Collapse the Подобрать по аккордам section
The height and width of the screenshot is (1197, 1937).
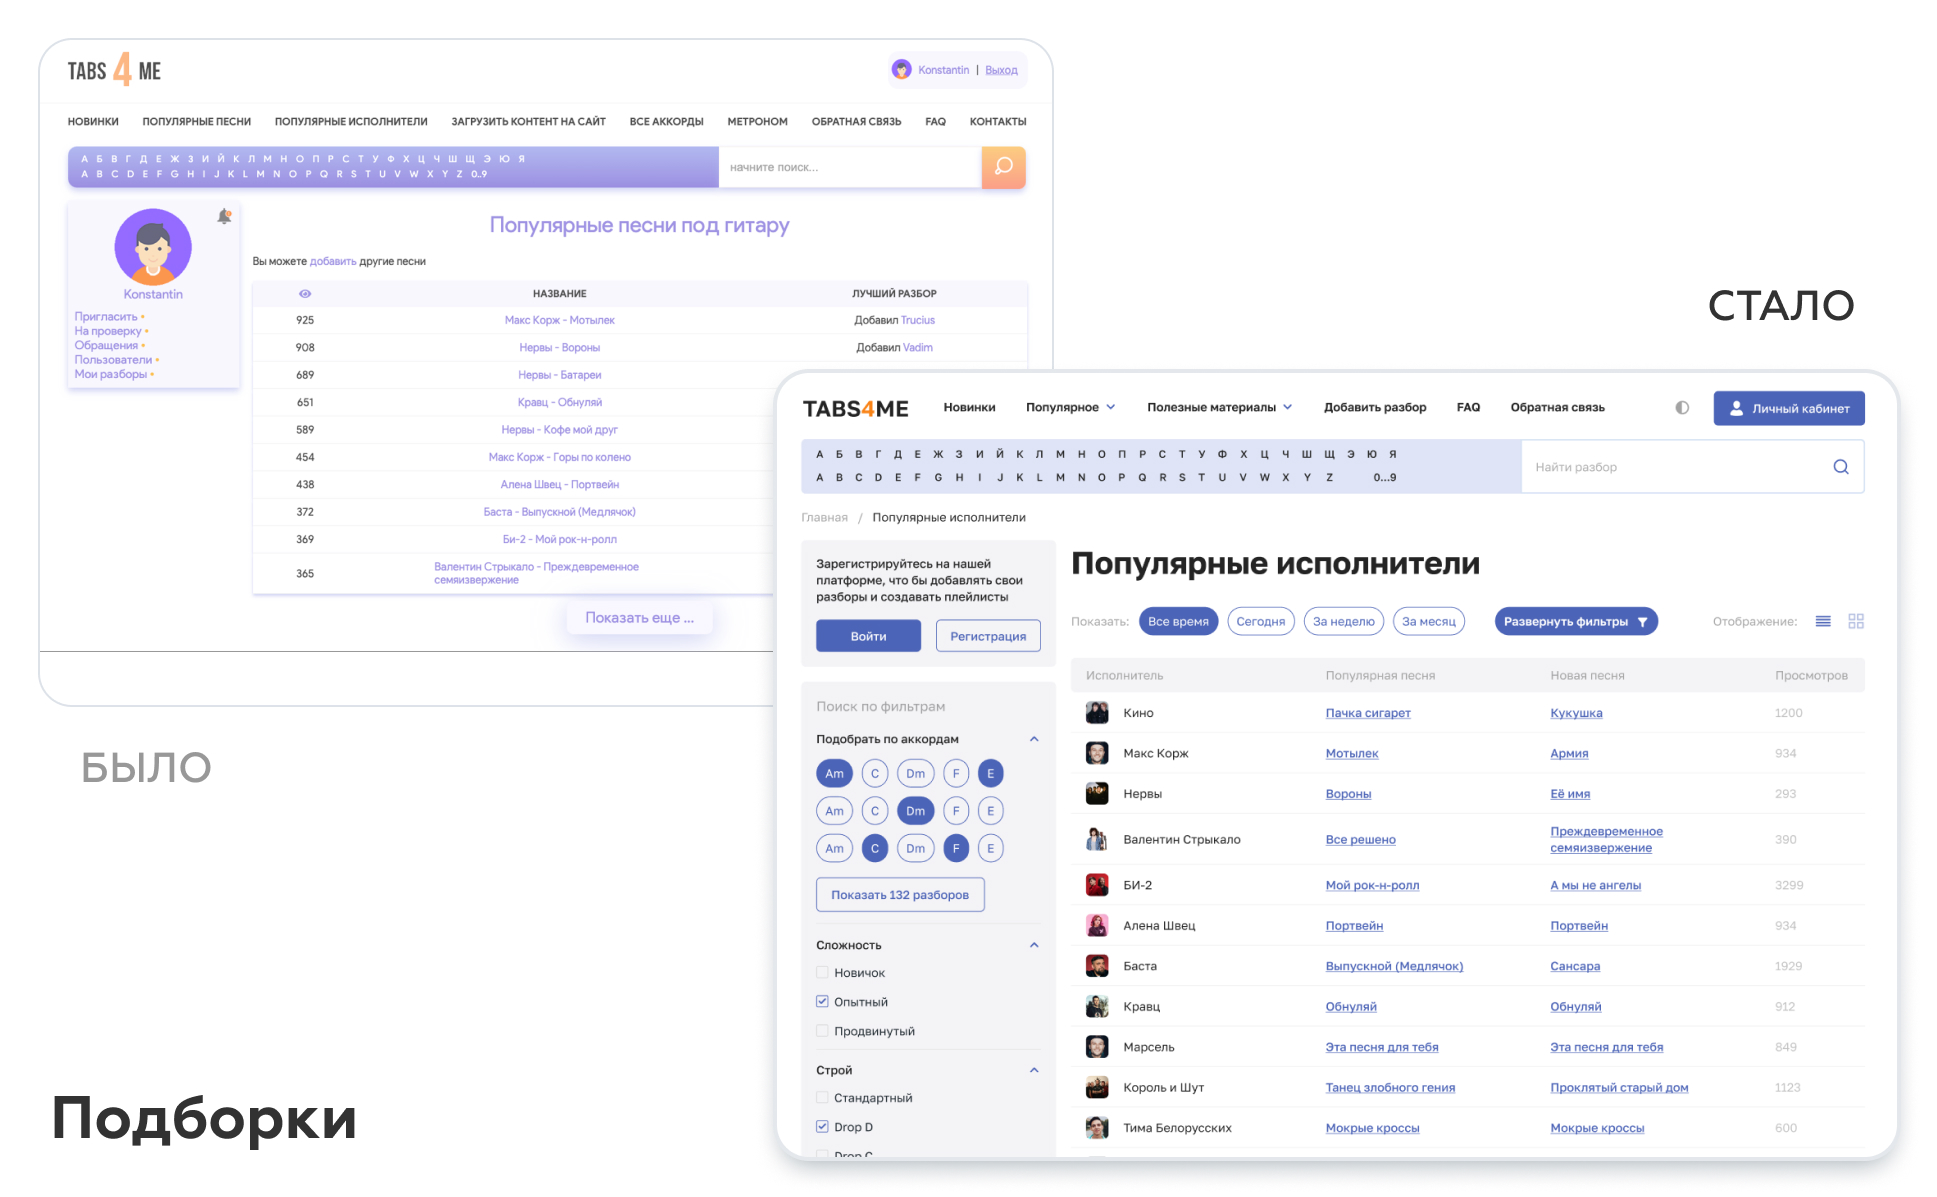point(1034,739)
